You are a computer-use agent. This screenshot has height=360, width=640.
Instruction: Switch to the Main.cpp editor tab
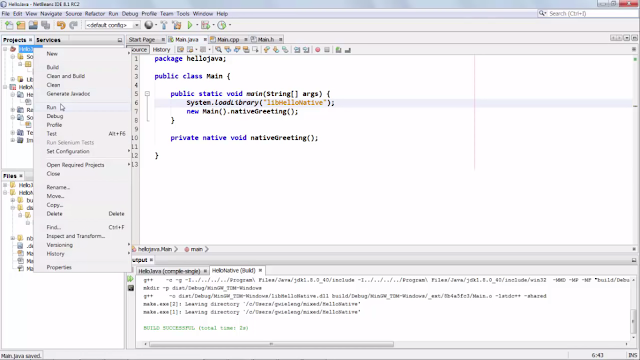(x=228, y=40)
